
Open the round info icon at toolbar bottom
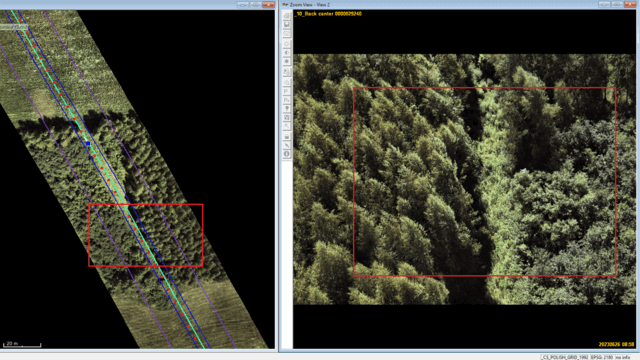pos(287,154)
